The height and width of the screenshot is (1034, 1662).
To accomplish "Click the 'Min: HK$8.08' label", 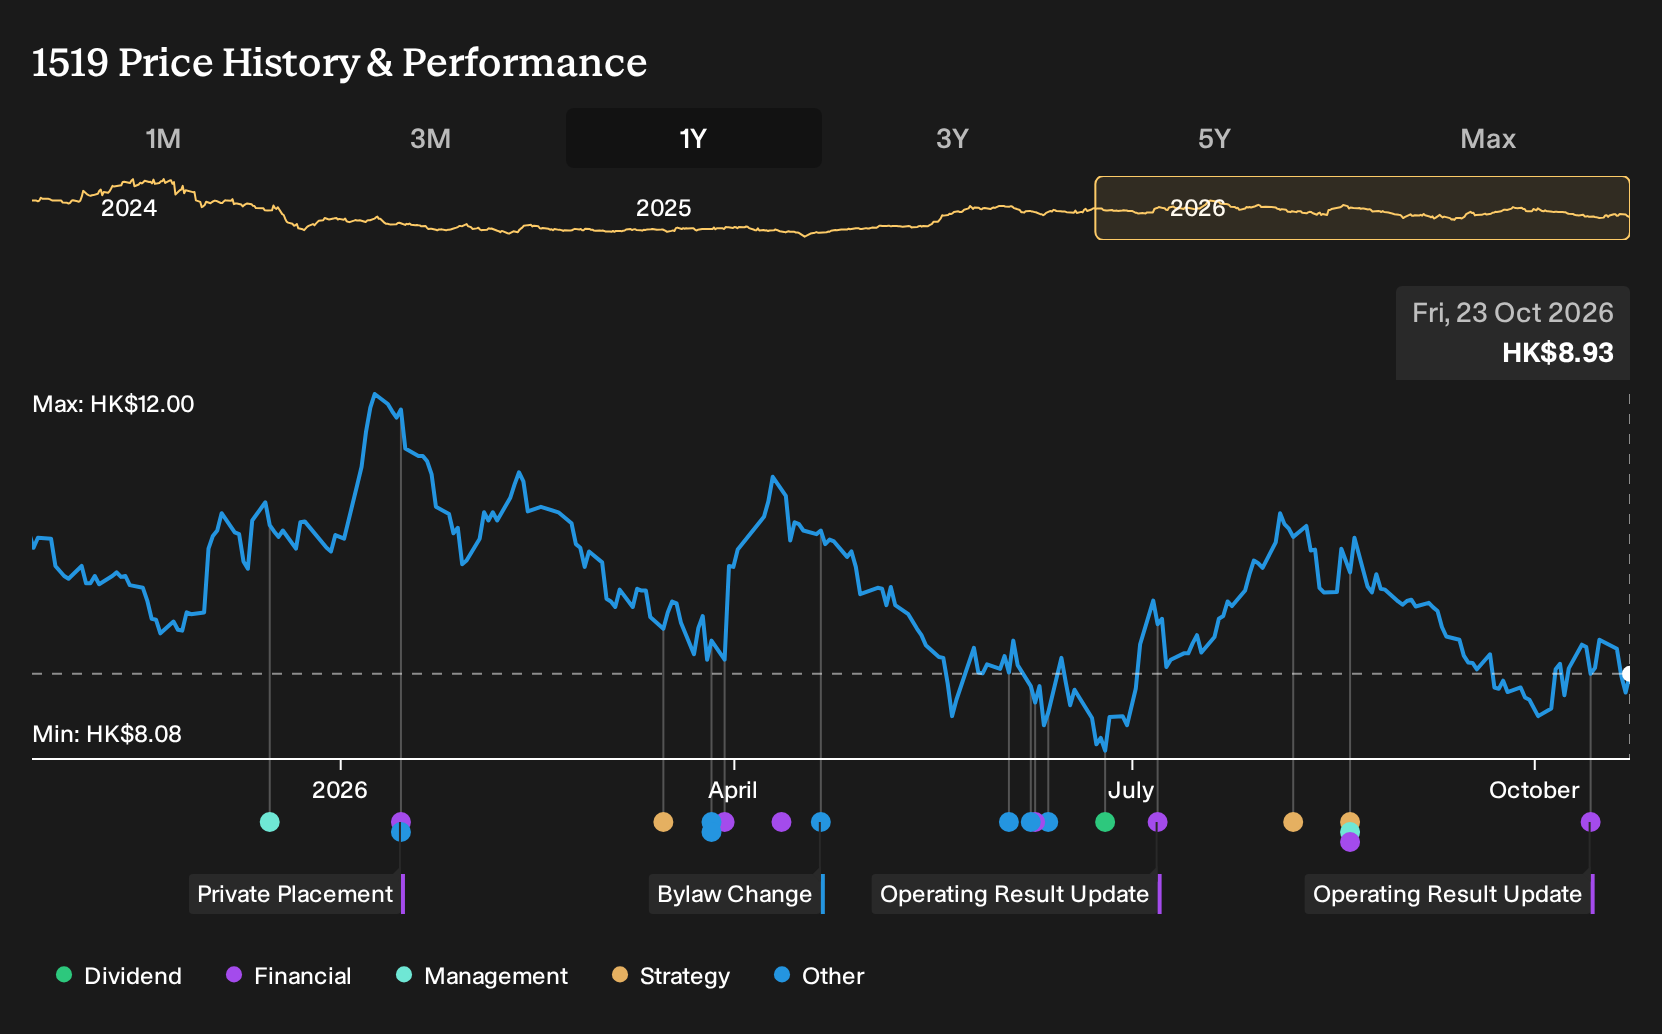I will [107, 734].
